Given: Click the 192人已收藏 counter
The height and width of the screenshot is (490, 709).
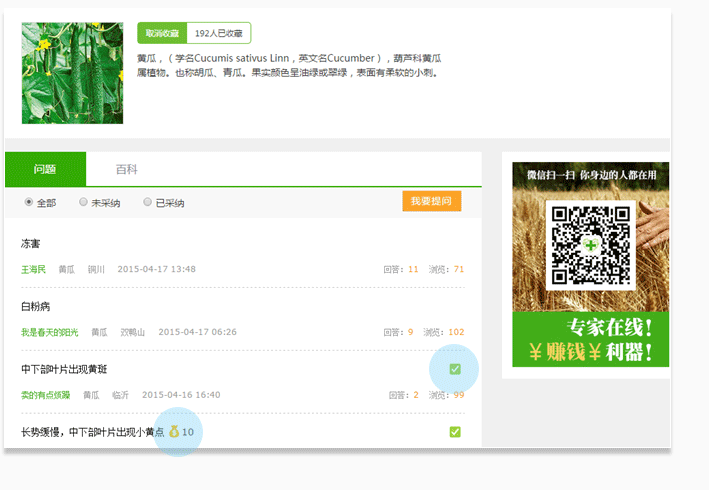Looking at the screenshot, I should [x=218, y=33].
